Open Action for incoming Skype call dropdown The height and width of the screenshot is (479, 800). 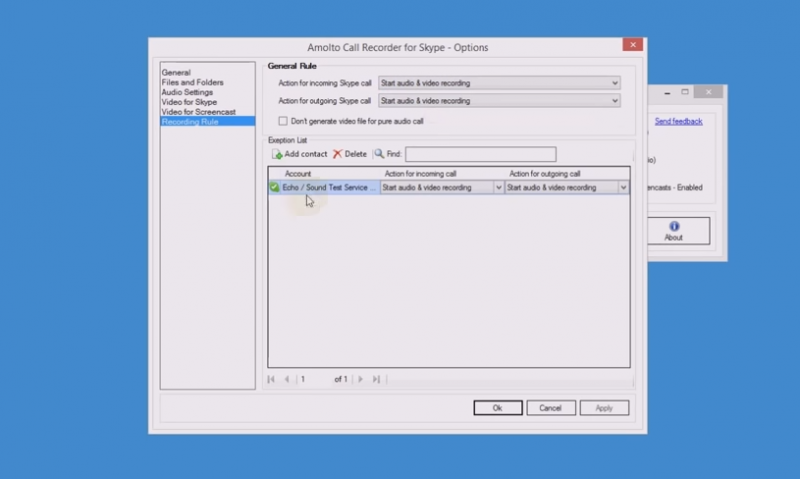pos(614,83)
